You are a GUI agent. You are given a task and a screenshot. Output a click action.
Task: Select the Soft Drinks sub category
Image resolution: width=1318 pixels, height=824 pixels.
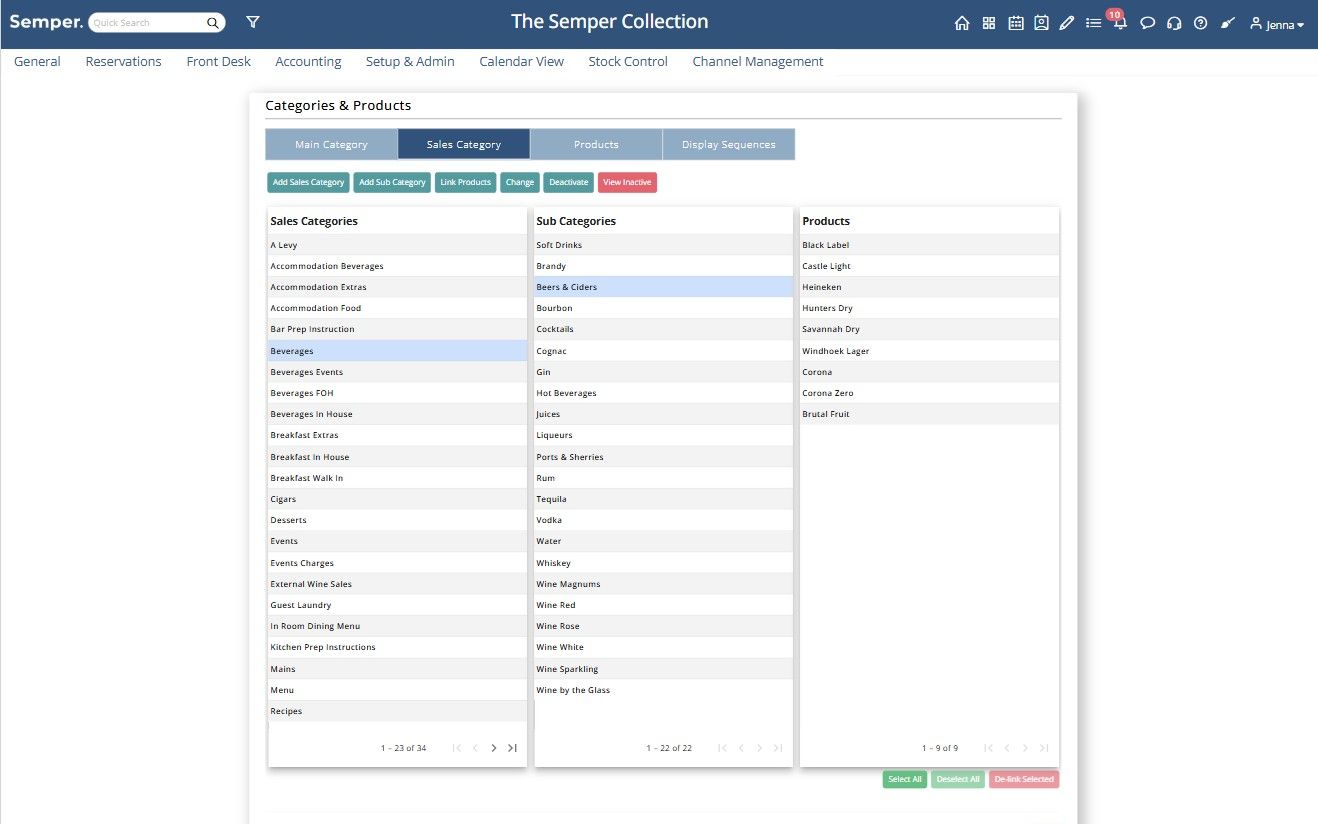(664, 245)
